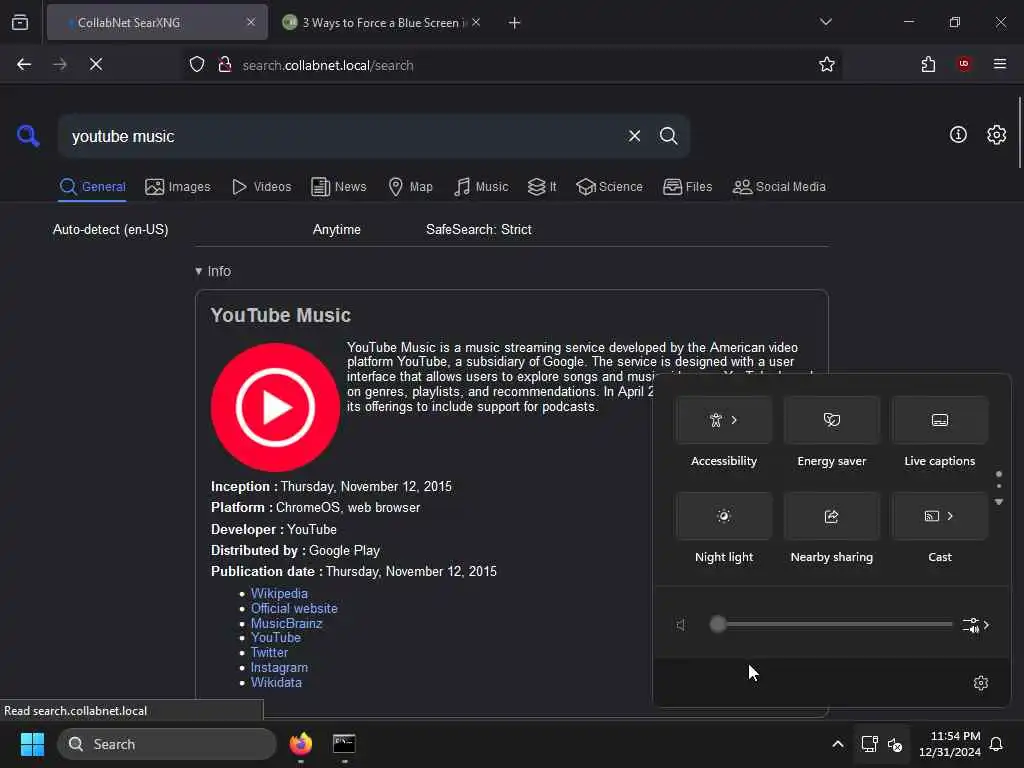Open the sound output selector icon
The image size is (1024, 768).
976,625
